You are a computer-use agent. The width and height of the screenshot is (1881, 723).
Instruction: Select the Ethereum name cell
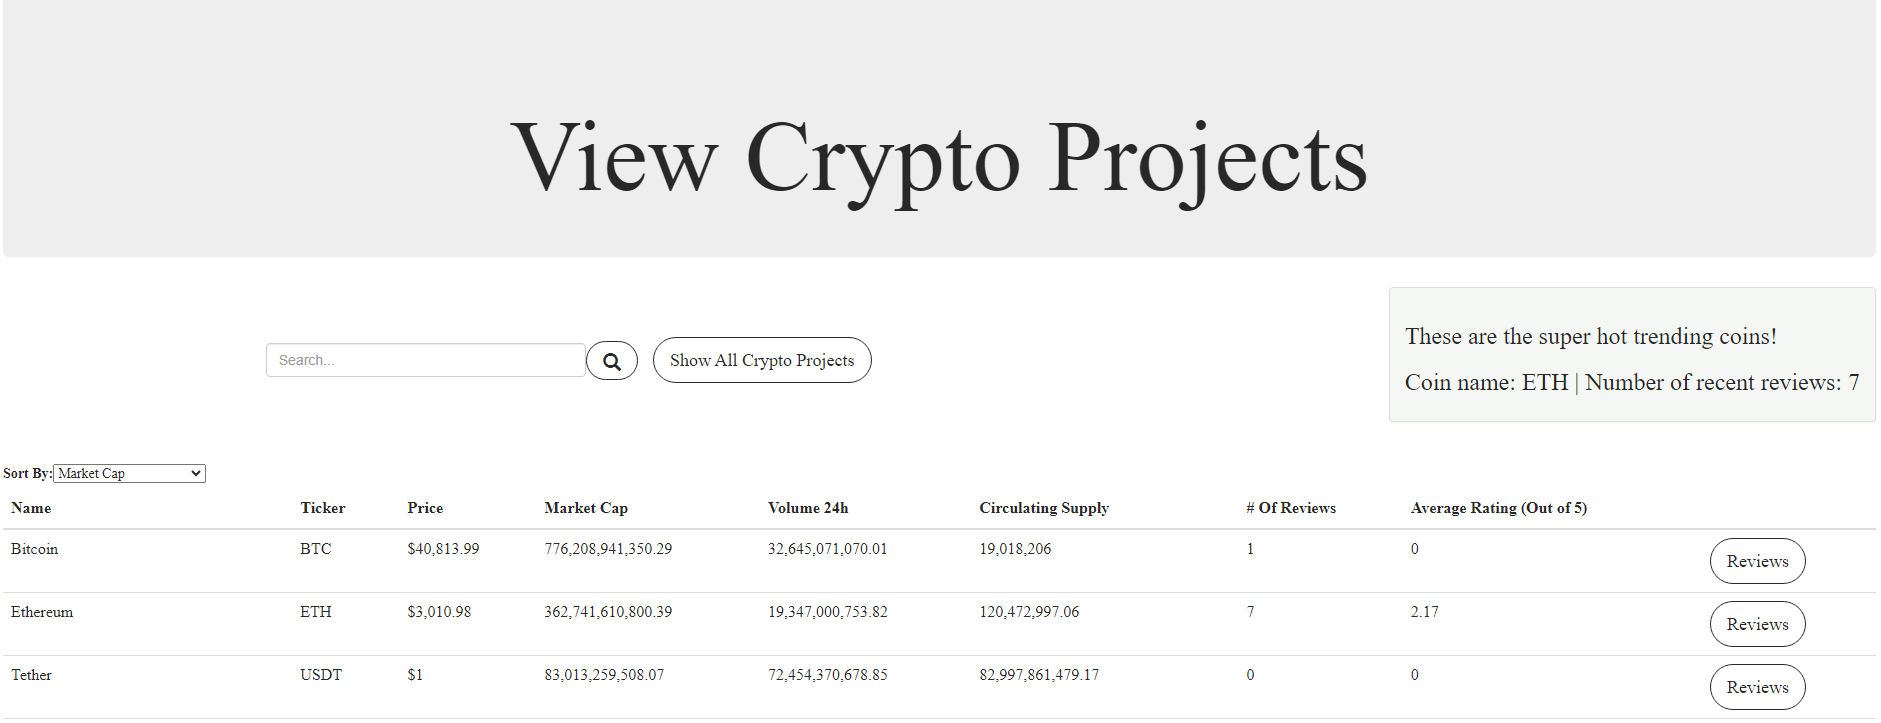[x=42, y=612]
